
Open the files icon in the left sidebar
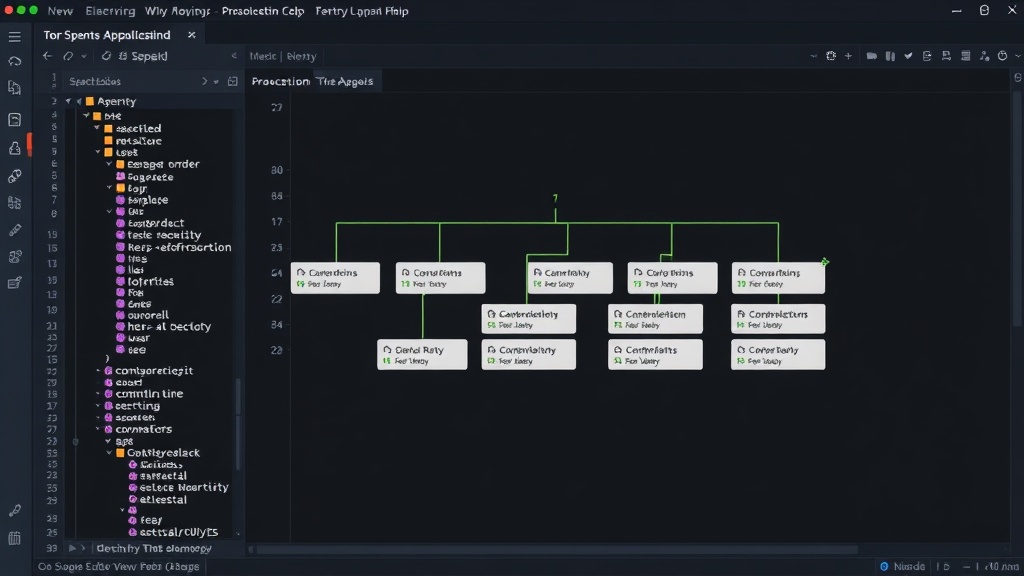coord(14,88)
